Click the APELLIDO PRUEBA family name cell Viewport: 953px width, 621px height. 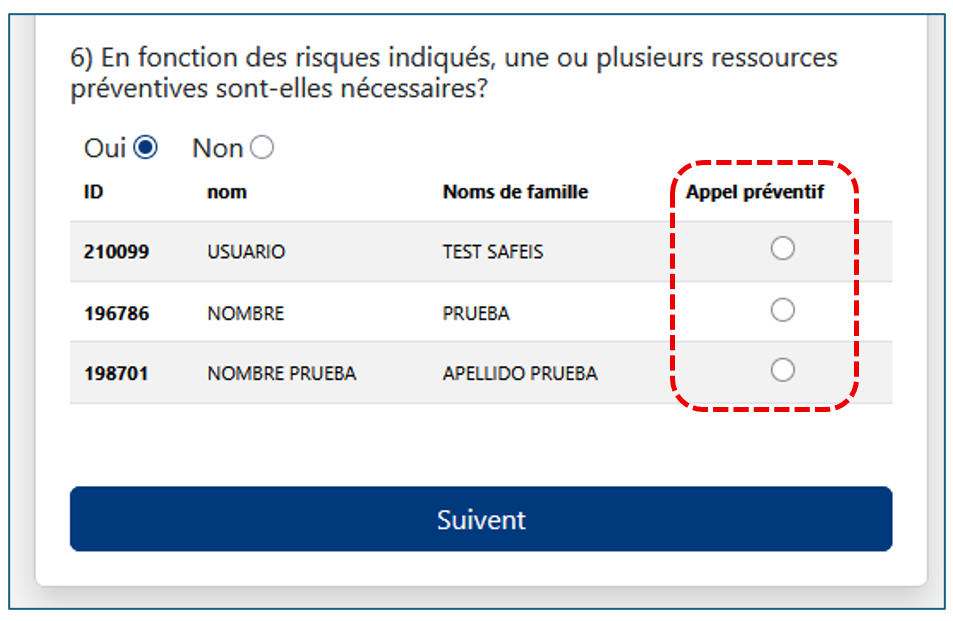(520, 374)
